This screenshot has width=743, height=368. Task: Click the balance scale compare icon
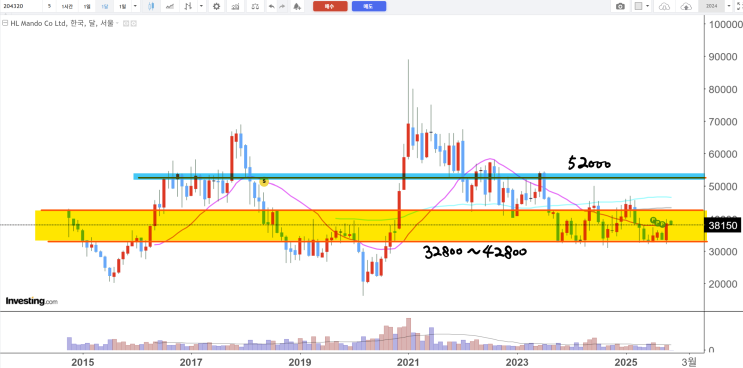click(x=255, y=7)
